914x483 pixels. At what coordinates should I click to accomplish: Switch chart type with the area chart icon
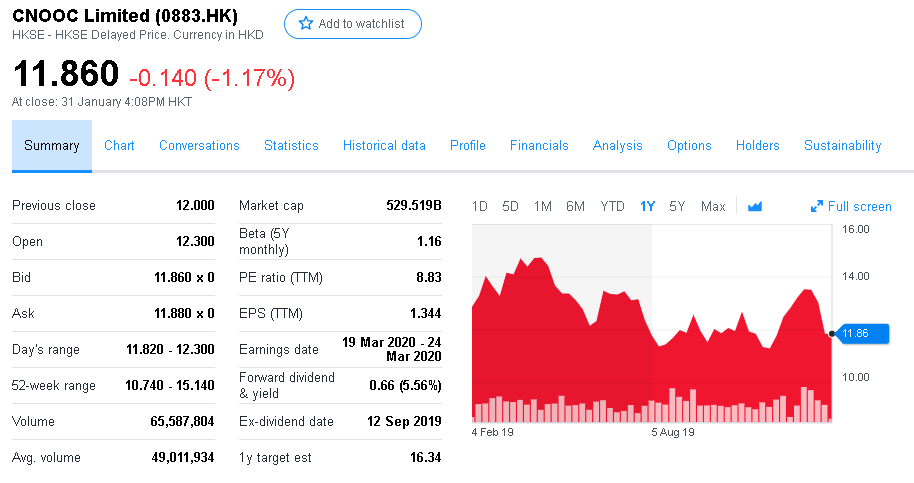coord(755,207)
